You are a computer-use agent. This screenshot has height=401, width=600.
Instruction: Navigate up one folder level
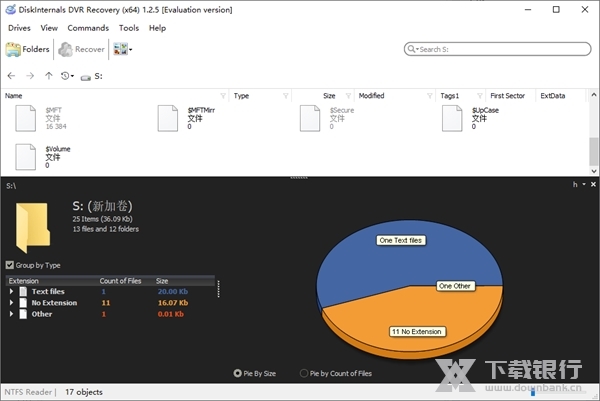(49, 76)
